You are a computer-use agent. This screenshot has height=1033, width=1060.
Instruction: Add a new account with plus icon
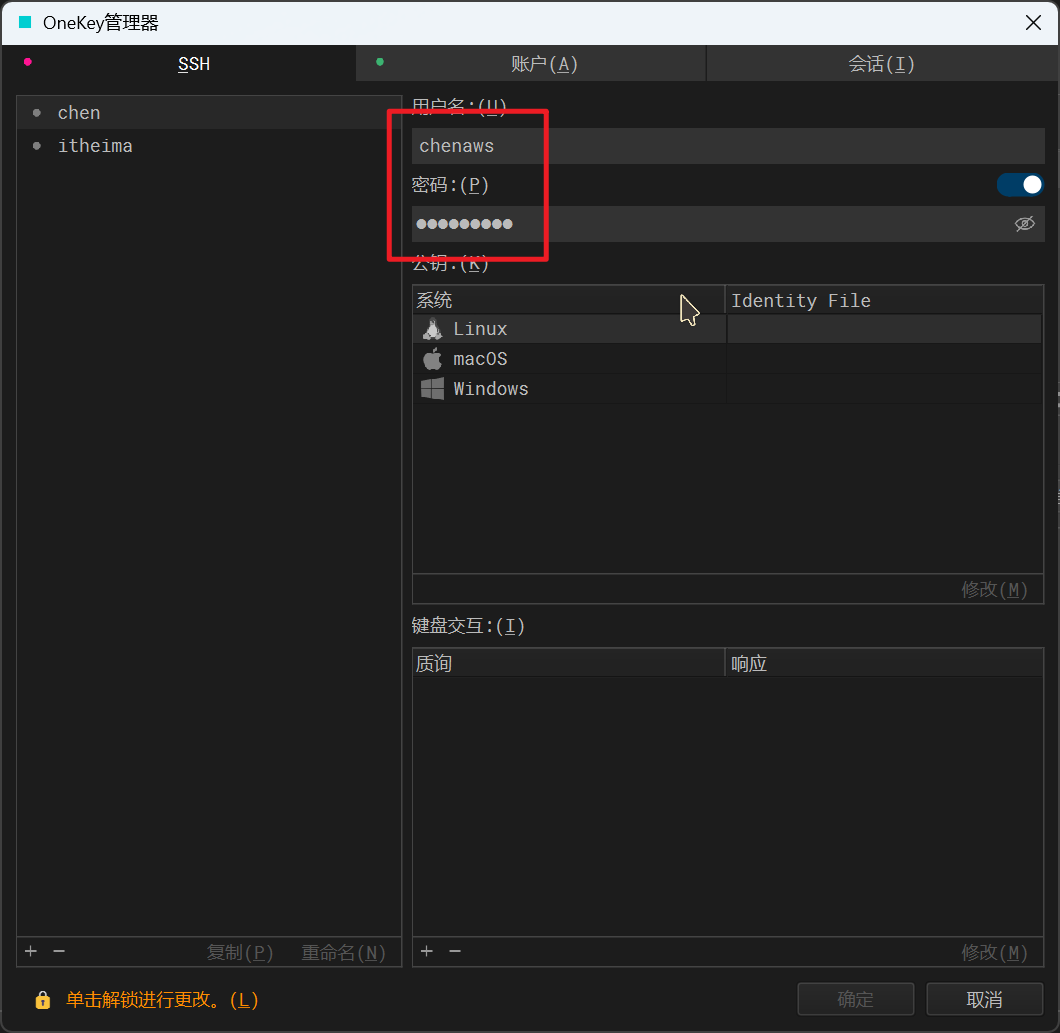(31, 951)
